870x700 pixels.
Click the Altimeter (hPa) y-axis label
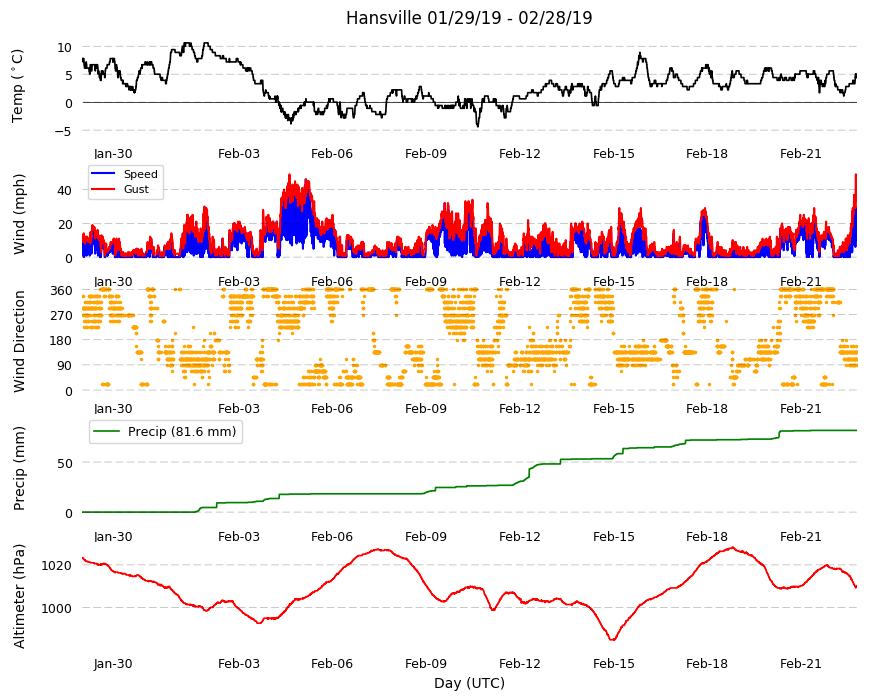[x=19, y=596]
